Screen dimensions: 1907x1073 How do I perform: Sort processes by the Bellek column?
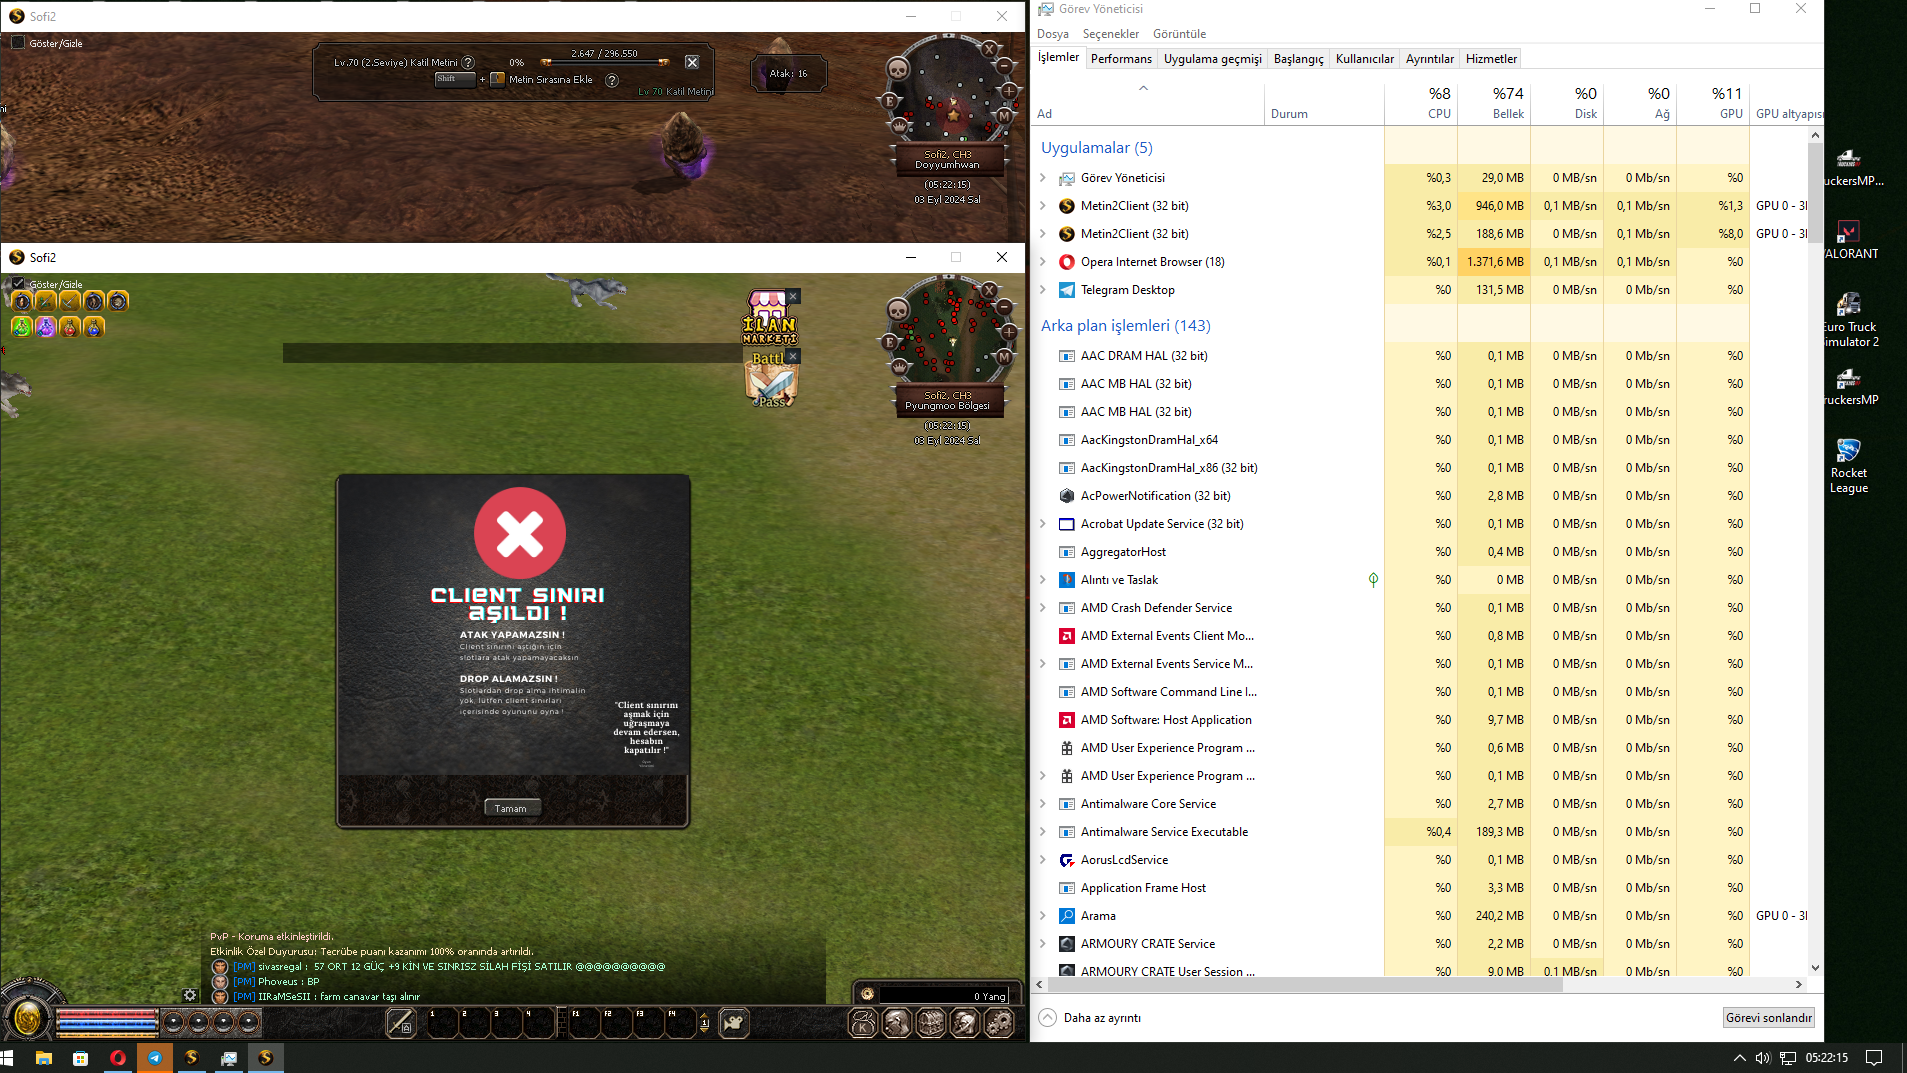pos(1494,104)
